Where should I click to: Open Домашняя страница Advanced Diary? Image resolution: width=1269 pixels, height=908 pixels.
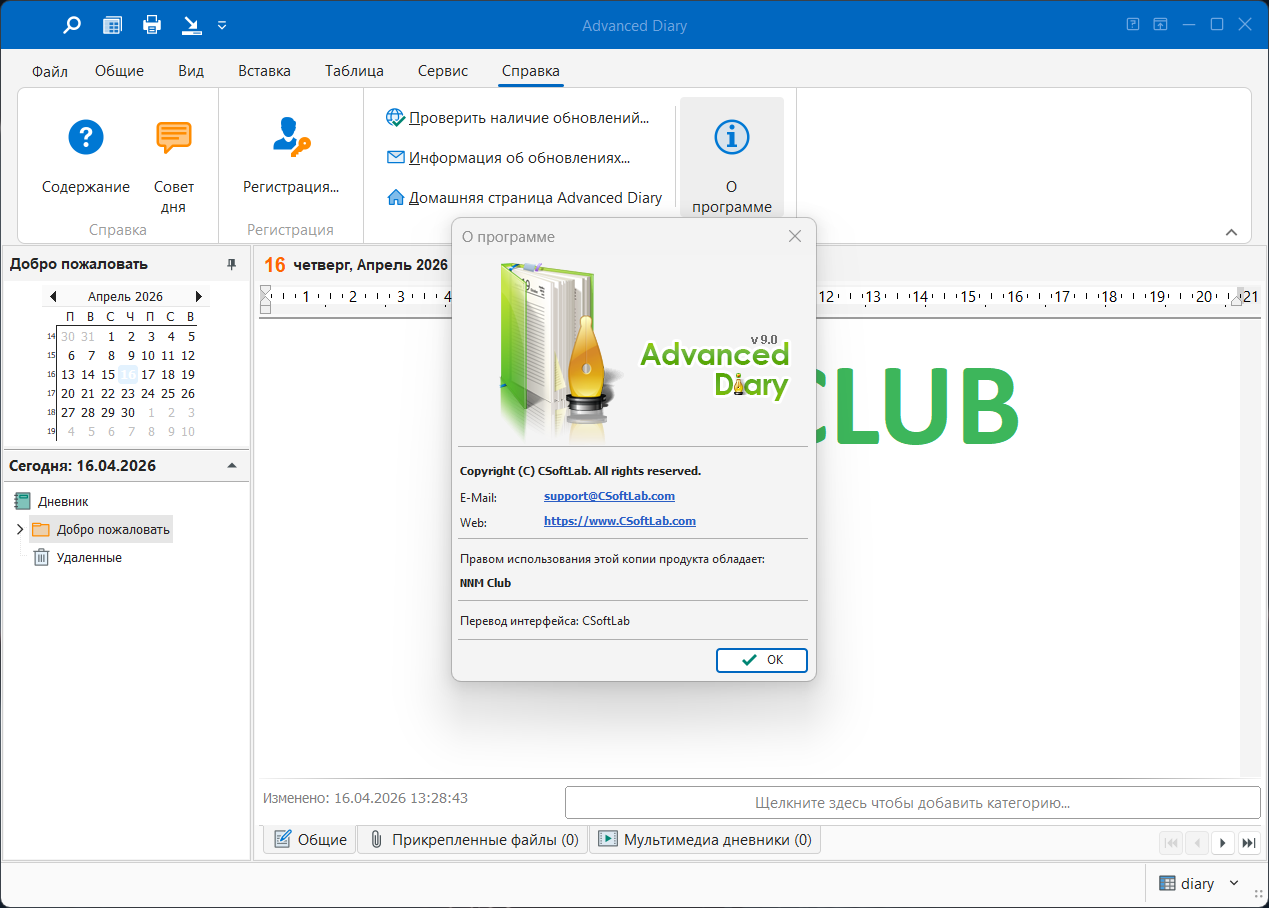tap(524, 198)
